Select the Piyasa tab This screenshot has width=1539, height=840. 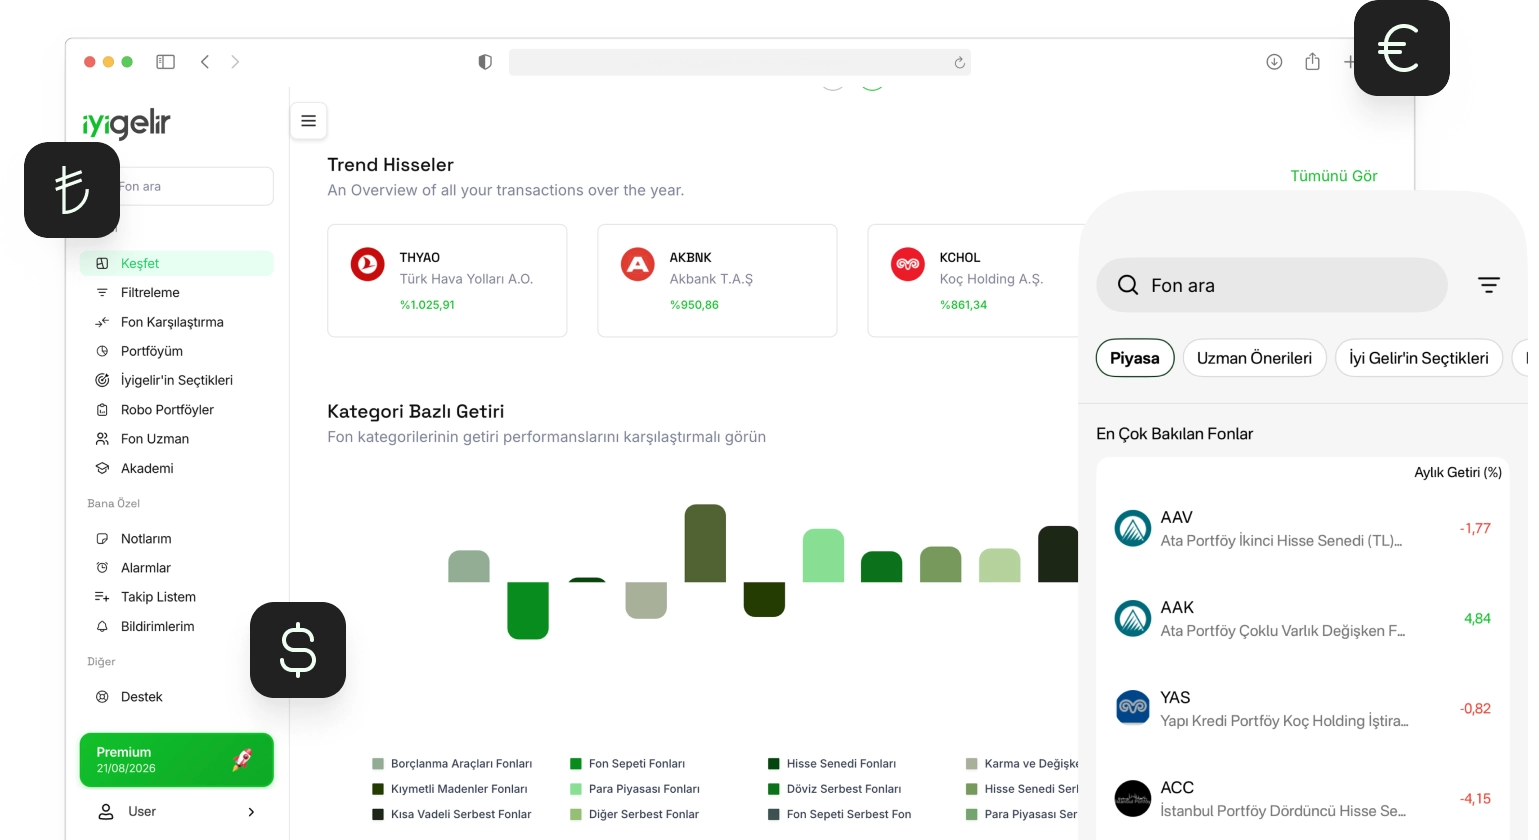[1135, 358]
